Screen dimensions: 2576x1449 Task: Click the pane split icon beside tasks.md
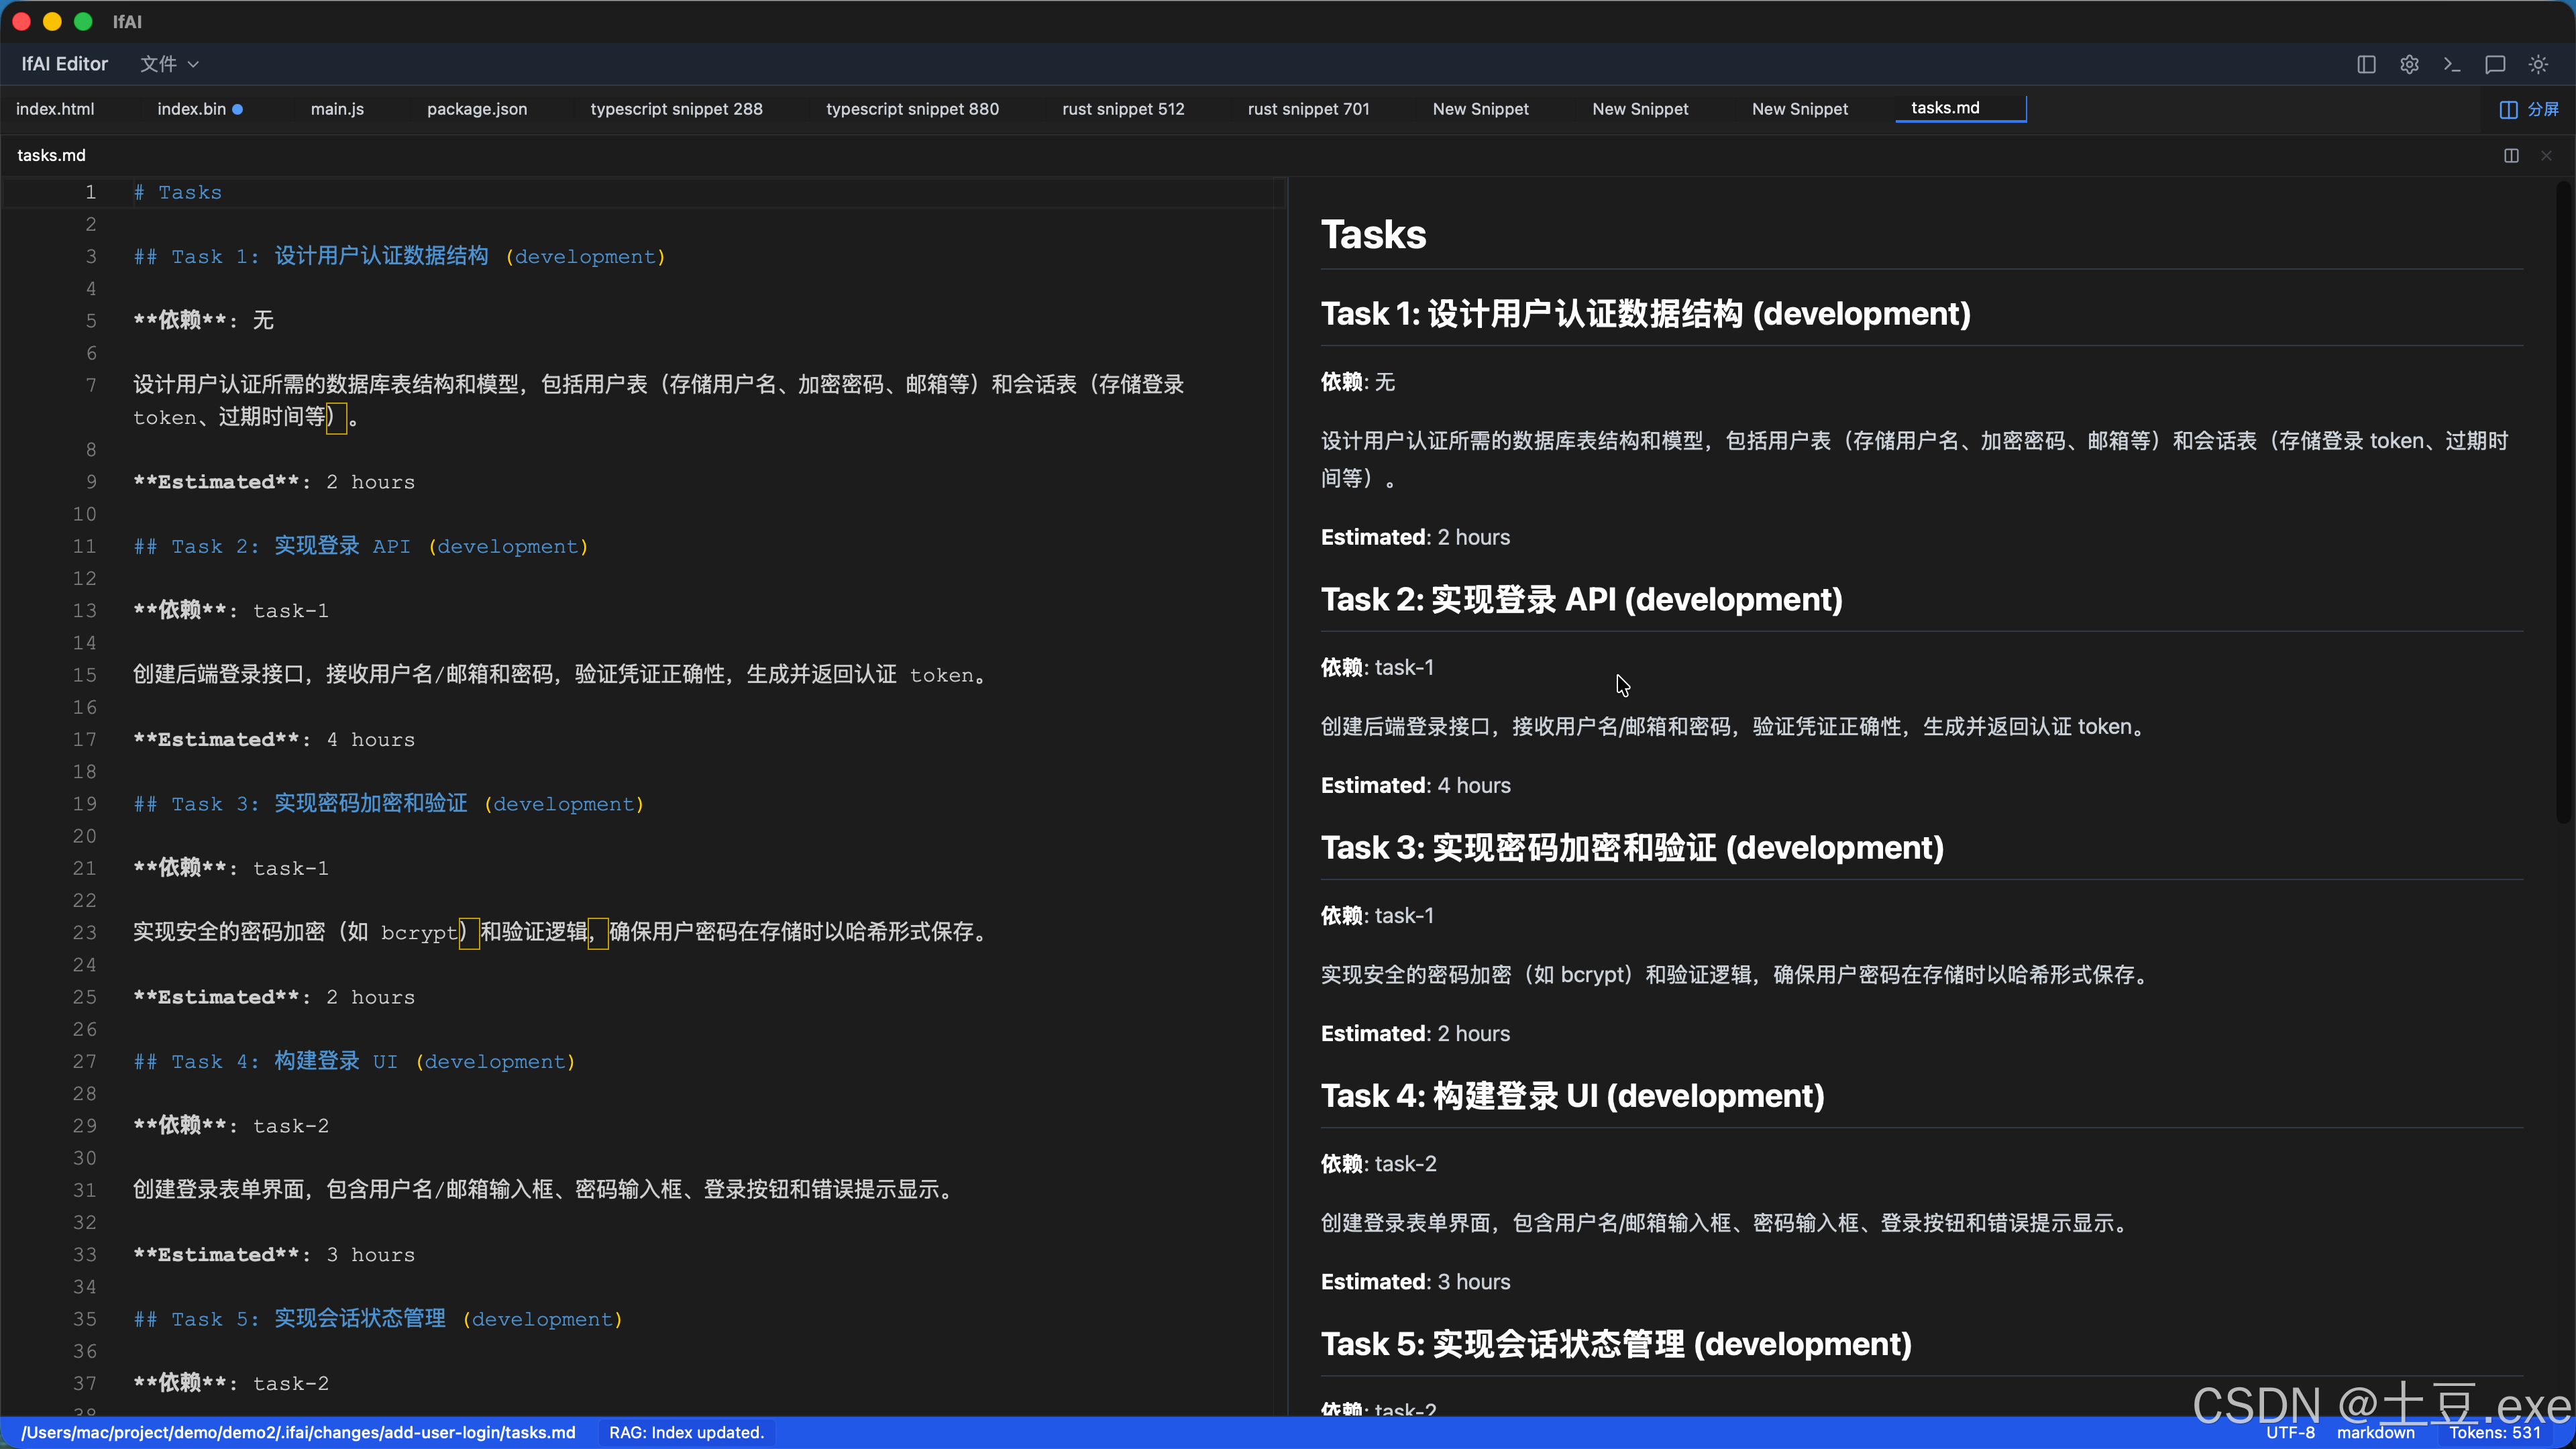tap(2511, 155)
